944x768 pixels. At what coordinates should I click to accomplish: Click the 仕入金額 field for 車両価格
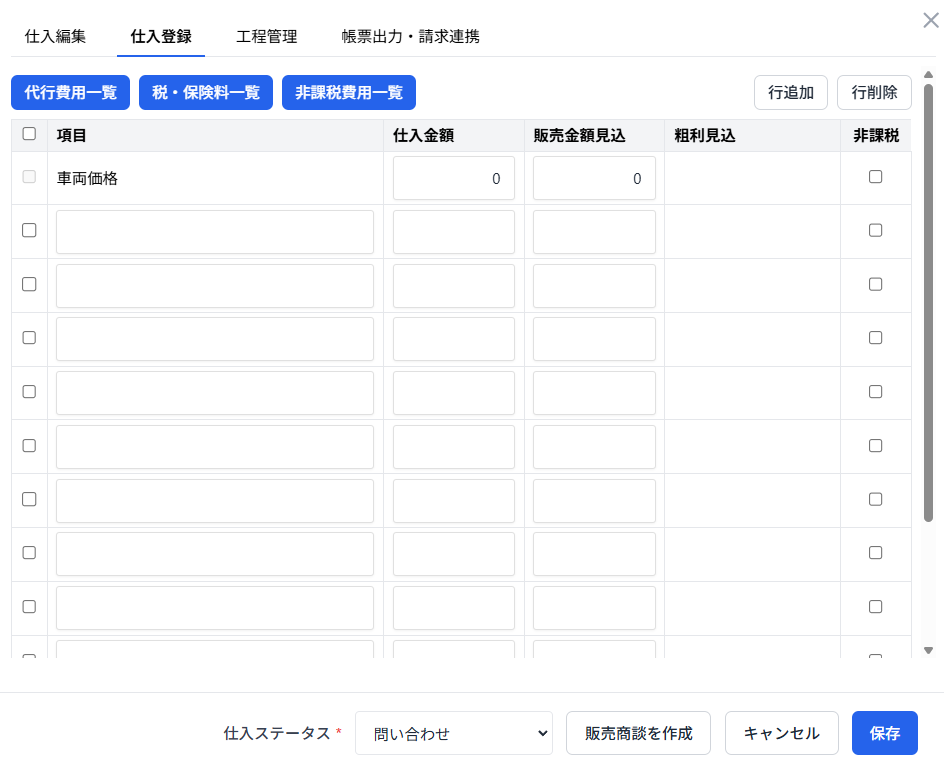(454, 178)
